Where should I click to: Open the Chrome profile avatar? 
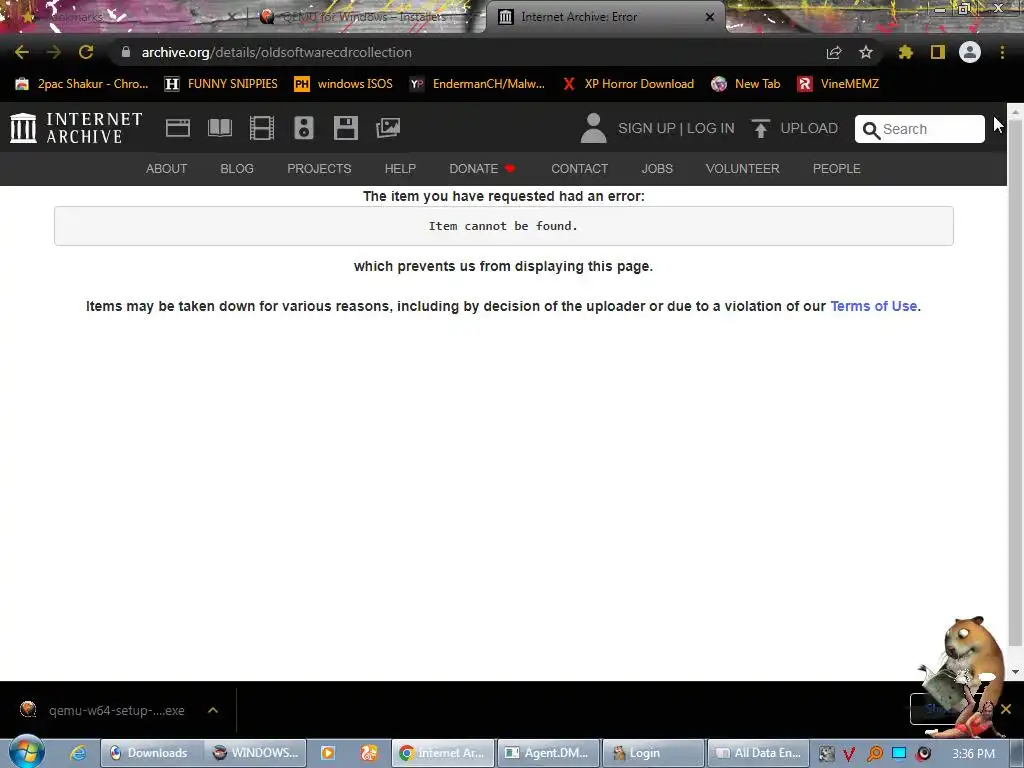[x=970, y=52]
